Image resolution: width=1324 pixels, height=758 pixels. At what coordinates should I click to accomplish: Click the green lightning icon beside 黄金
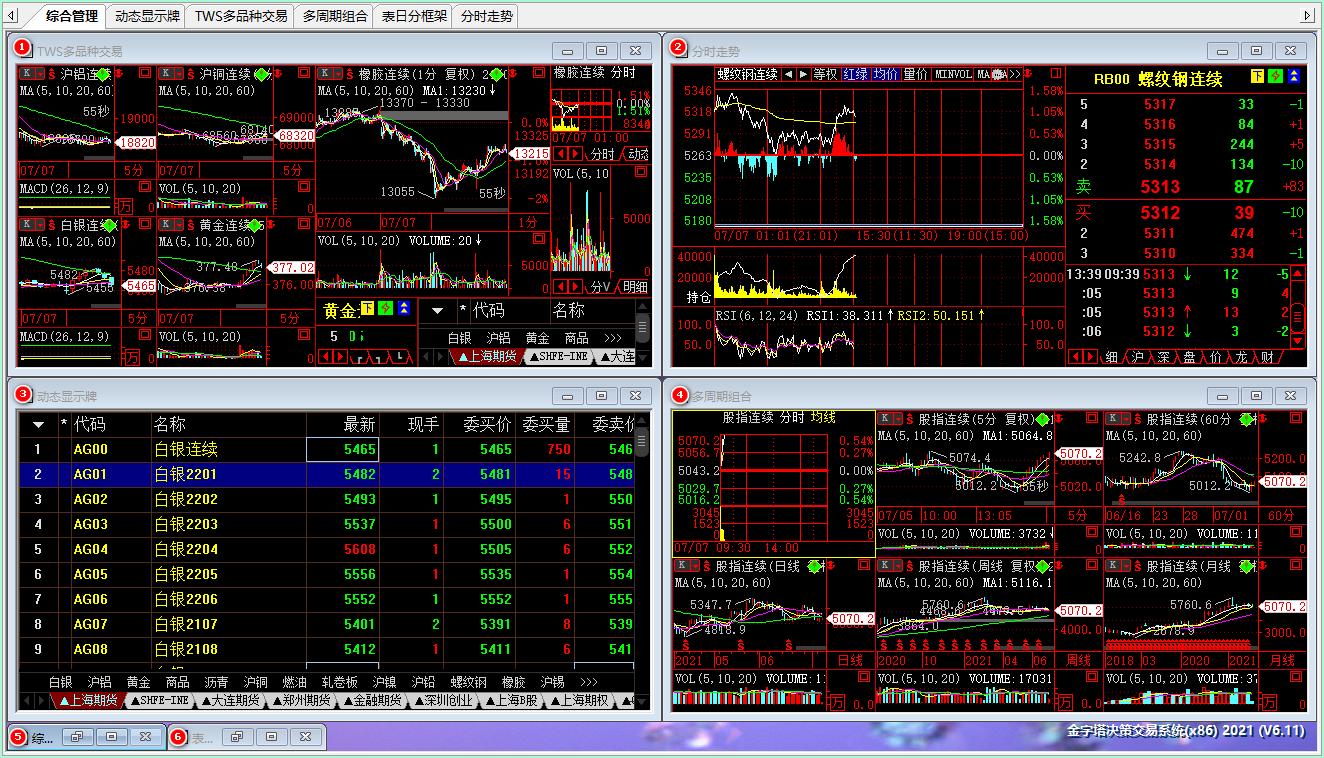pos(385,309)
